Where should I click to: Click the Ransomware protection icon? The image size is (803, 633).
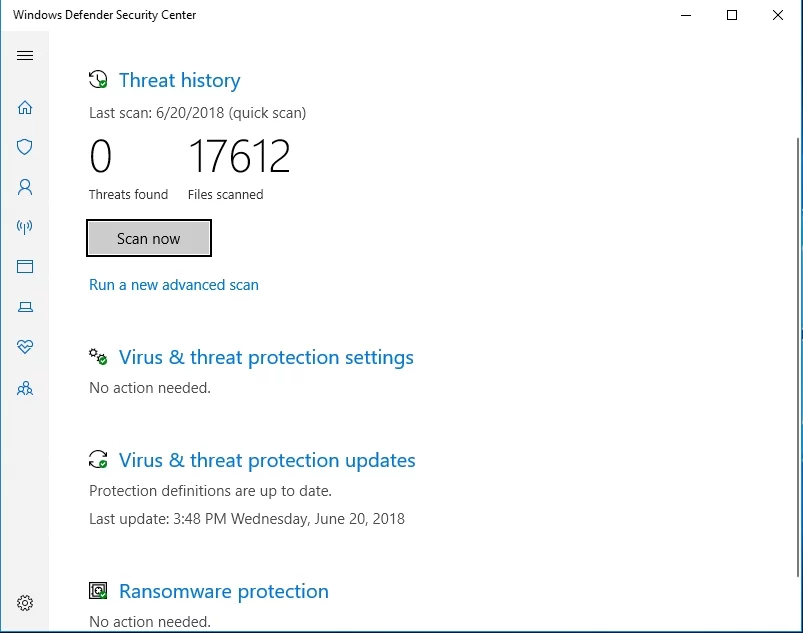[98, 591]
